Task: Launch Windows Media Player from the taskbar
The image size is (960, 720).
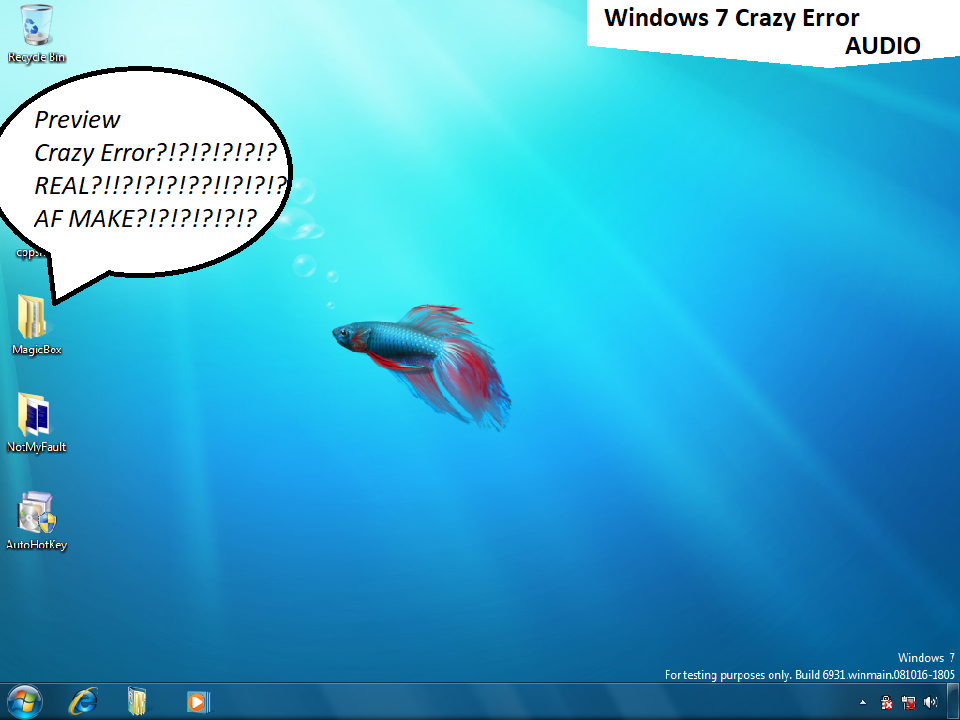Action: 198,702
